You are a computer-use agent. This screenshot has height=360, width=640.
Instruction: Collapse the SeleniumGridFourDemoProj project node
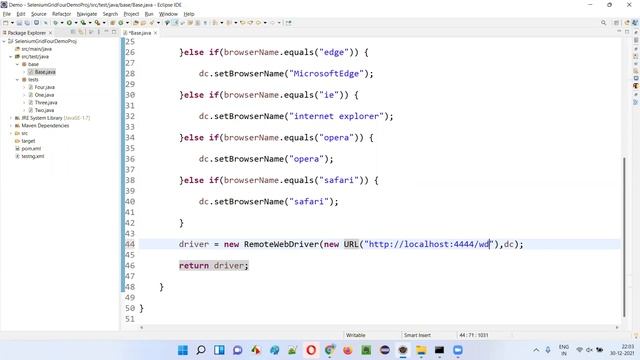coord(4,41)
